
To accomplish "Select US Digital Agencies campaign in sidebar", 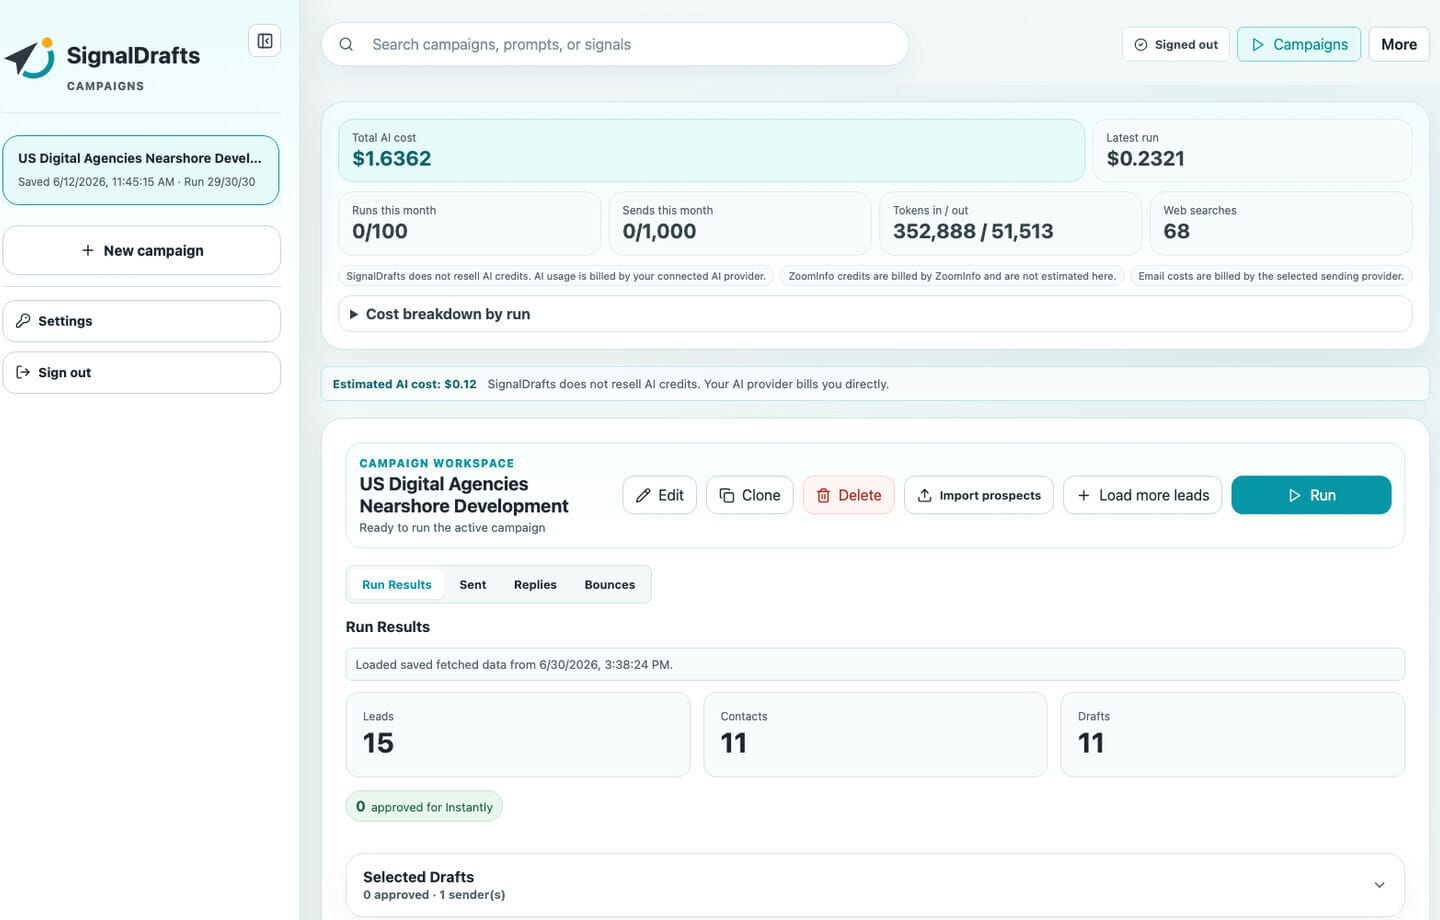I will tap(141, 170).
